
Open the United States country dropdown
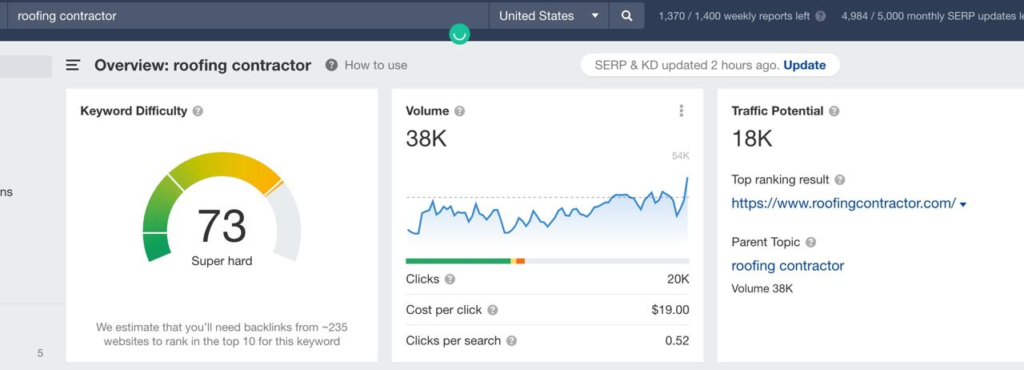click(549, 16)
